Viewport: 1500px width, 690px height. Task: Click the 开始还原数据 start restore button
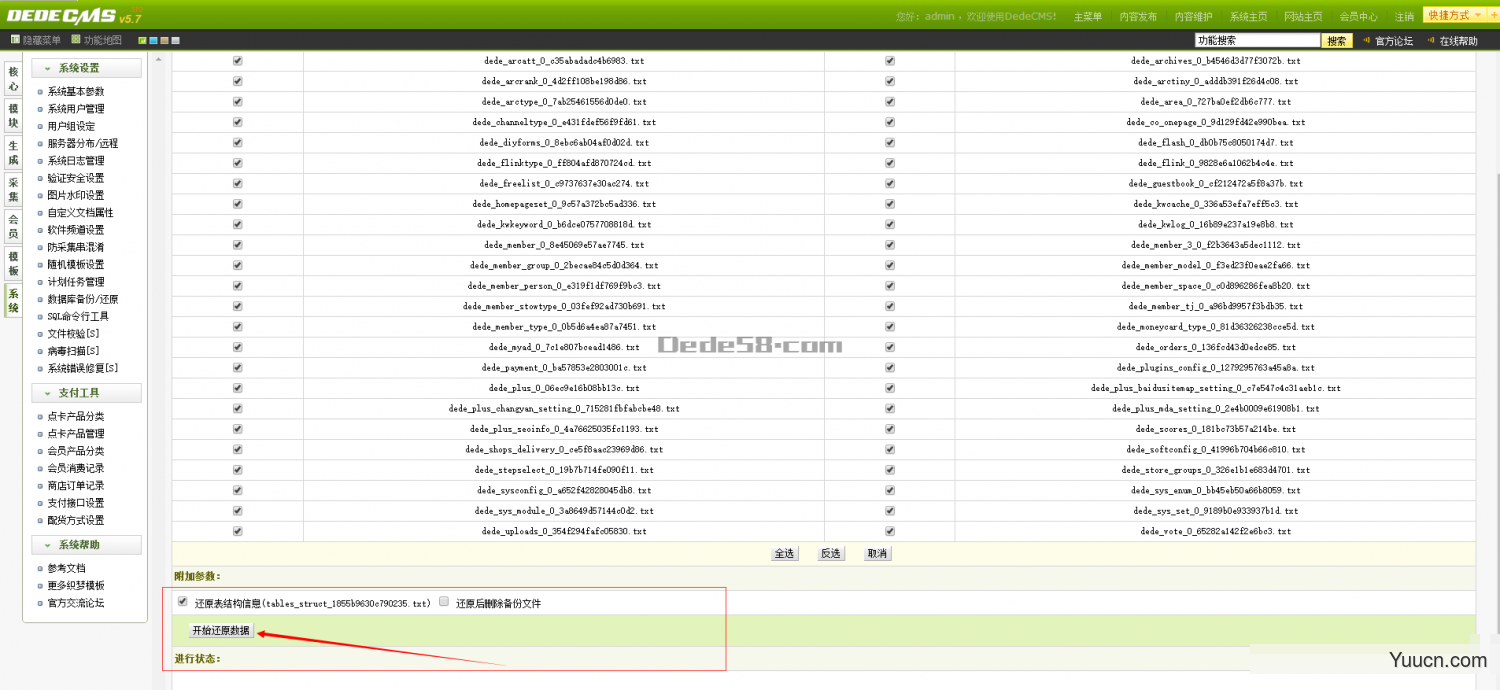(221, 630)
